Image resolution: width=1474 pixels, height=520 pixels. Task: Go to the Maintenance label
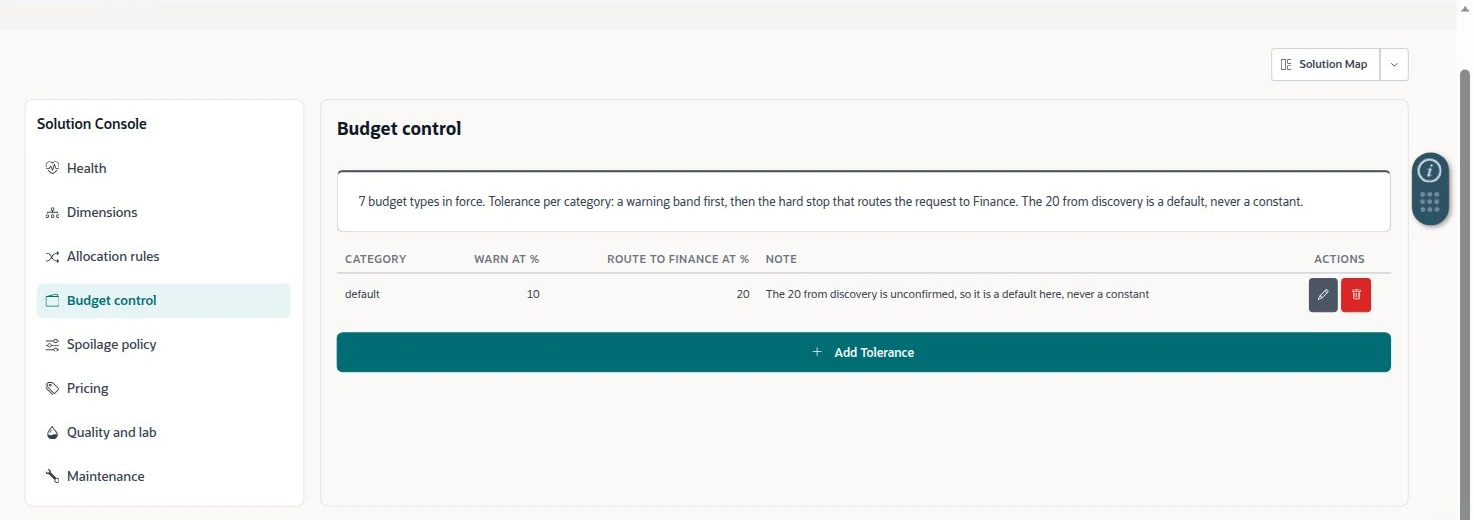pyautogui.click(x=106, y=476)
